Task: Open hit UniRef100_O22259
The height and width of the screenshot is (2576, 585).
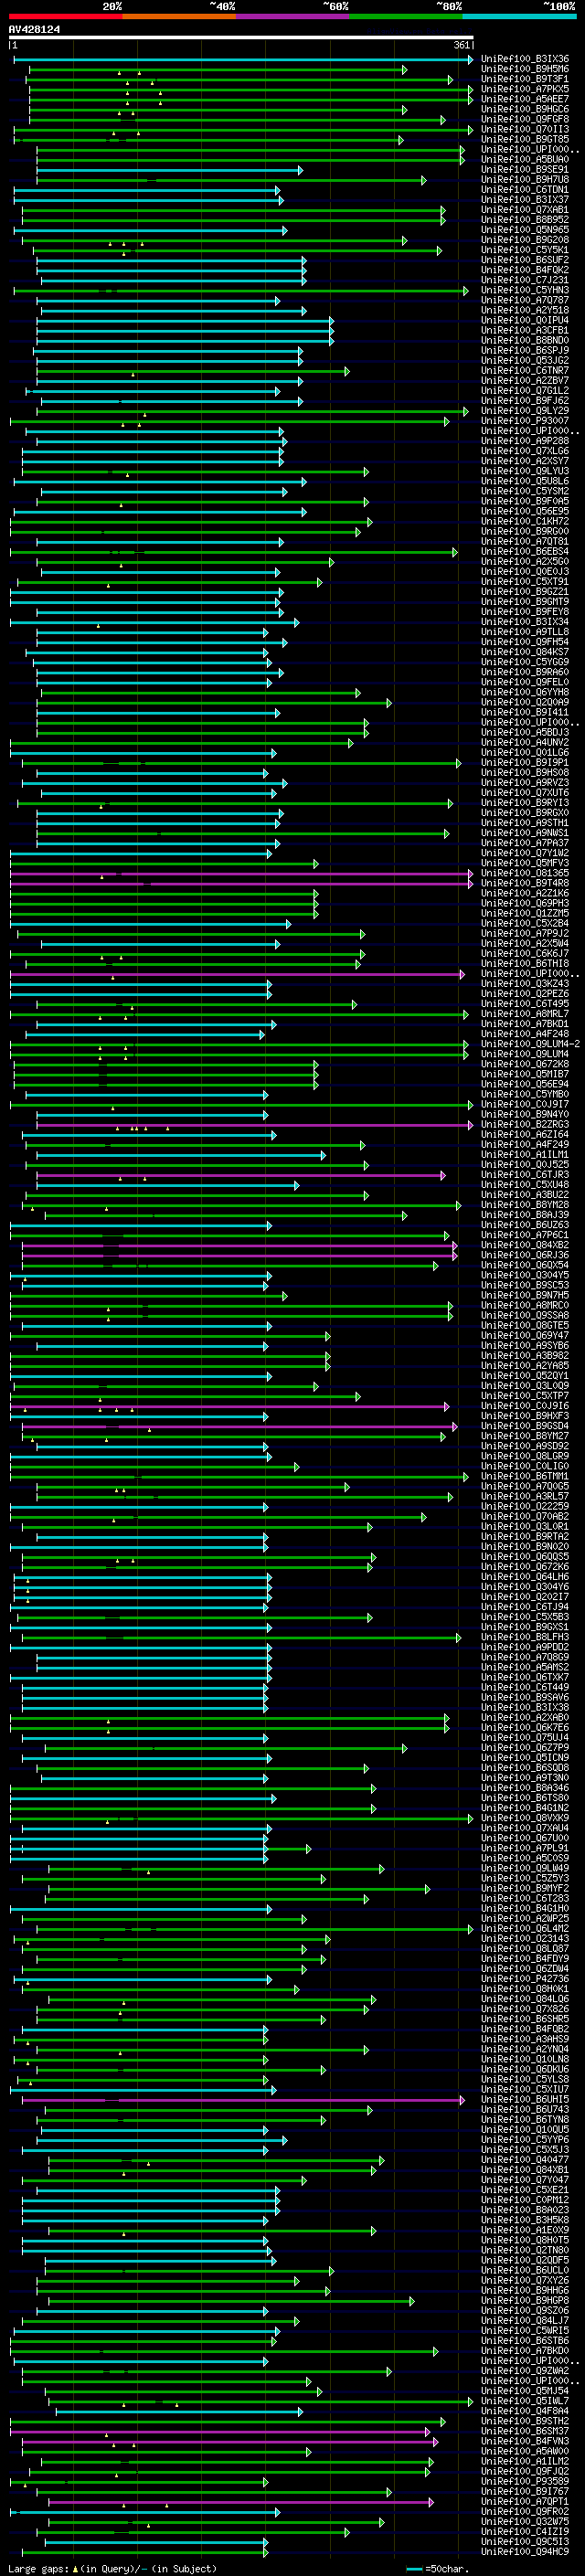Action: (525, 1507)
